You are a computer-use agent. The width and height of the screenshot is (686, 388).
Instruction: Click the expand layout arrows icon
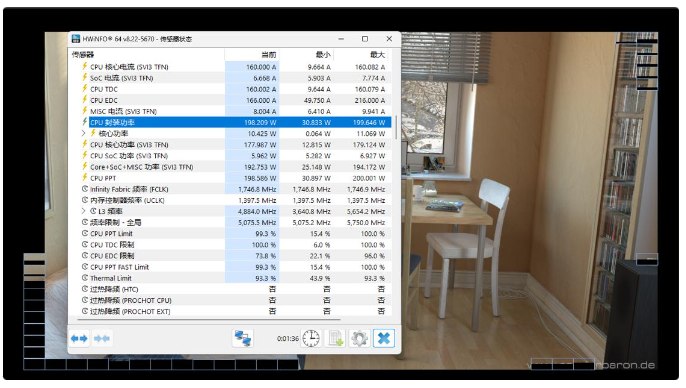tap(79, 339)
